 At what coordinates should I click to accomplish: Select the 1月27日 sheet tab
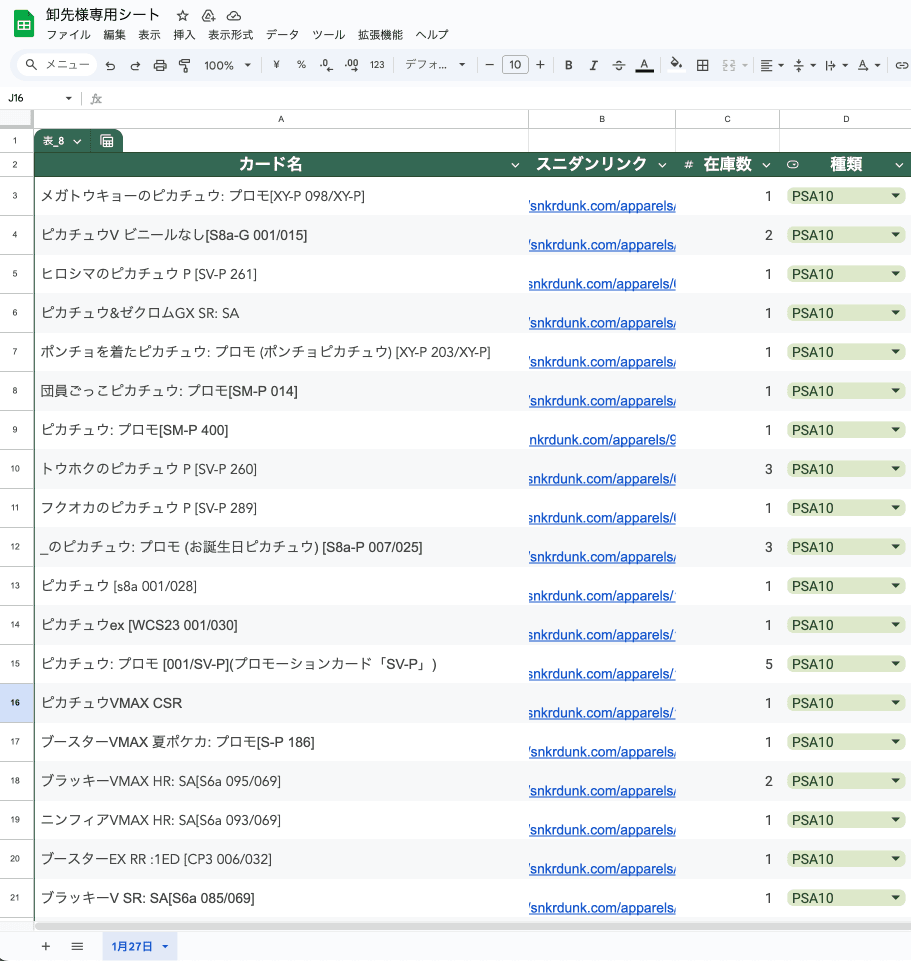click(139, 946)
